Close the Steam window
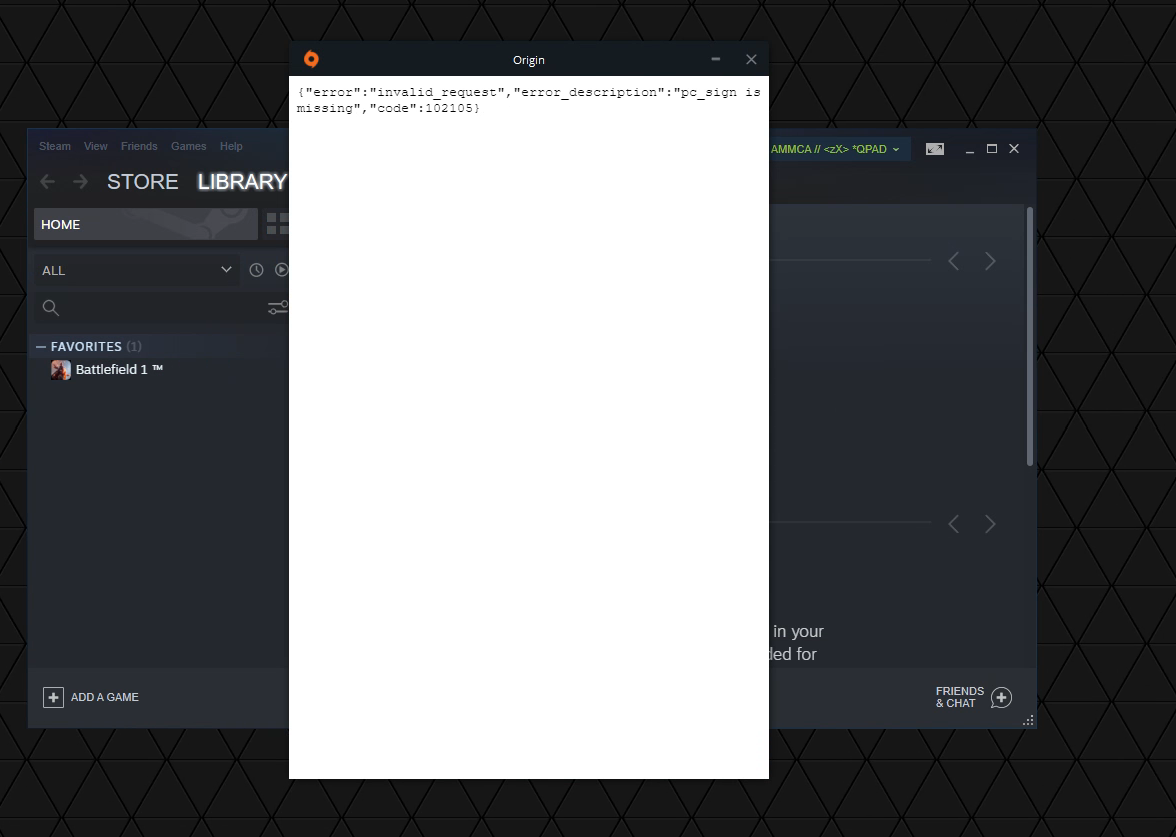Viewport: 1176px width, 837px height. (x=1014, y=149)
